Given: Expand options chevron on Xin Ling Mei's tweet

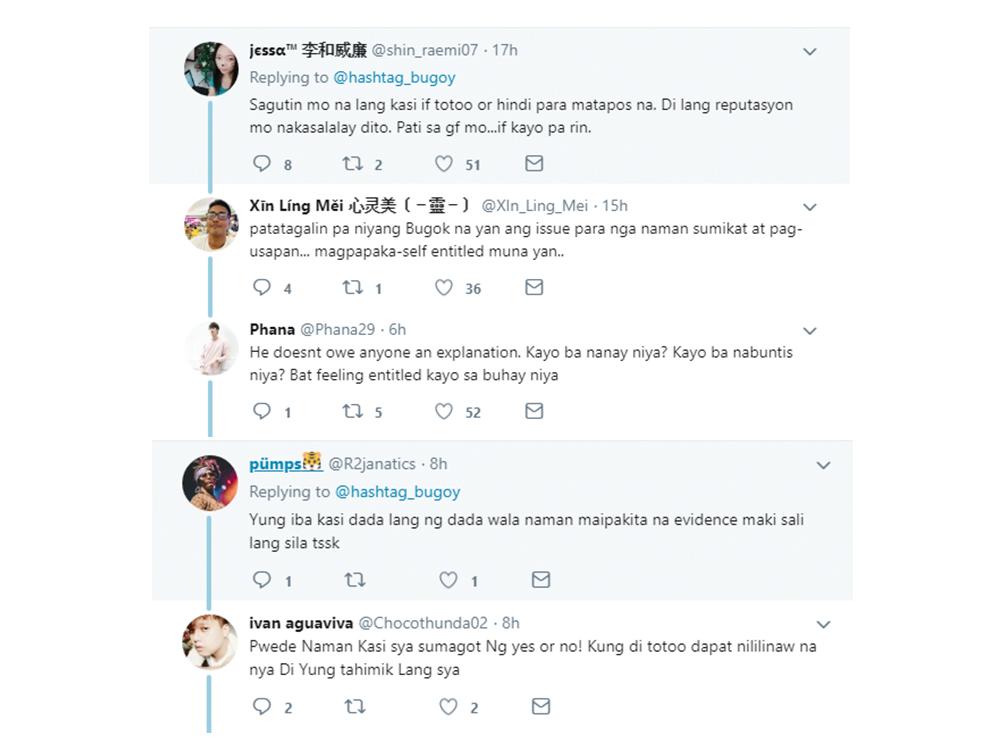Looking at the screenshot, I should click(x=810, y=207).
